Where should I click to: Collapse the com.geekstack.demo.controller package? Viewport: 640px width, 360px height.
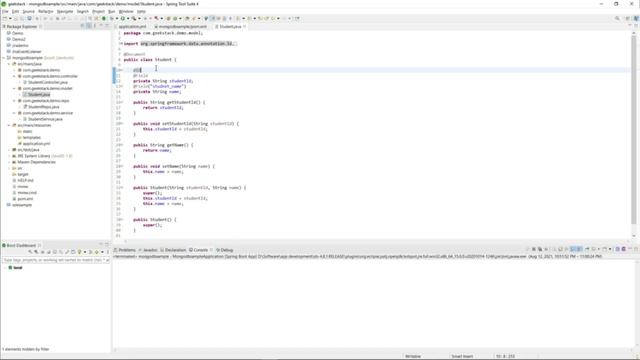point(15,76)
